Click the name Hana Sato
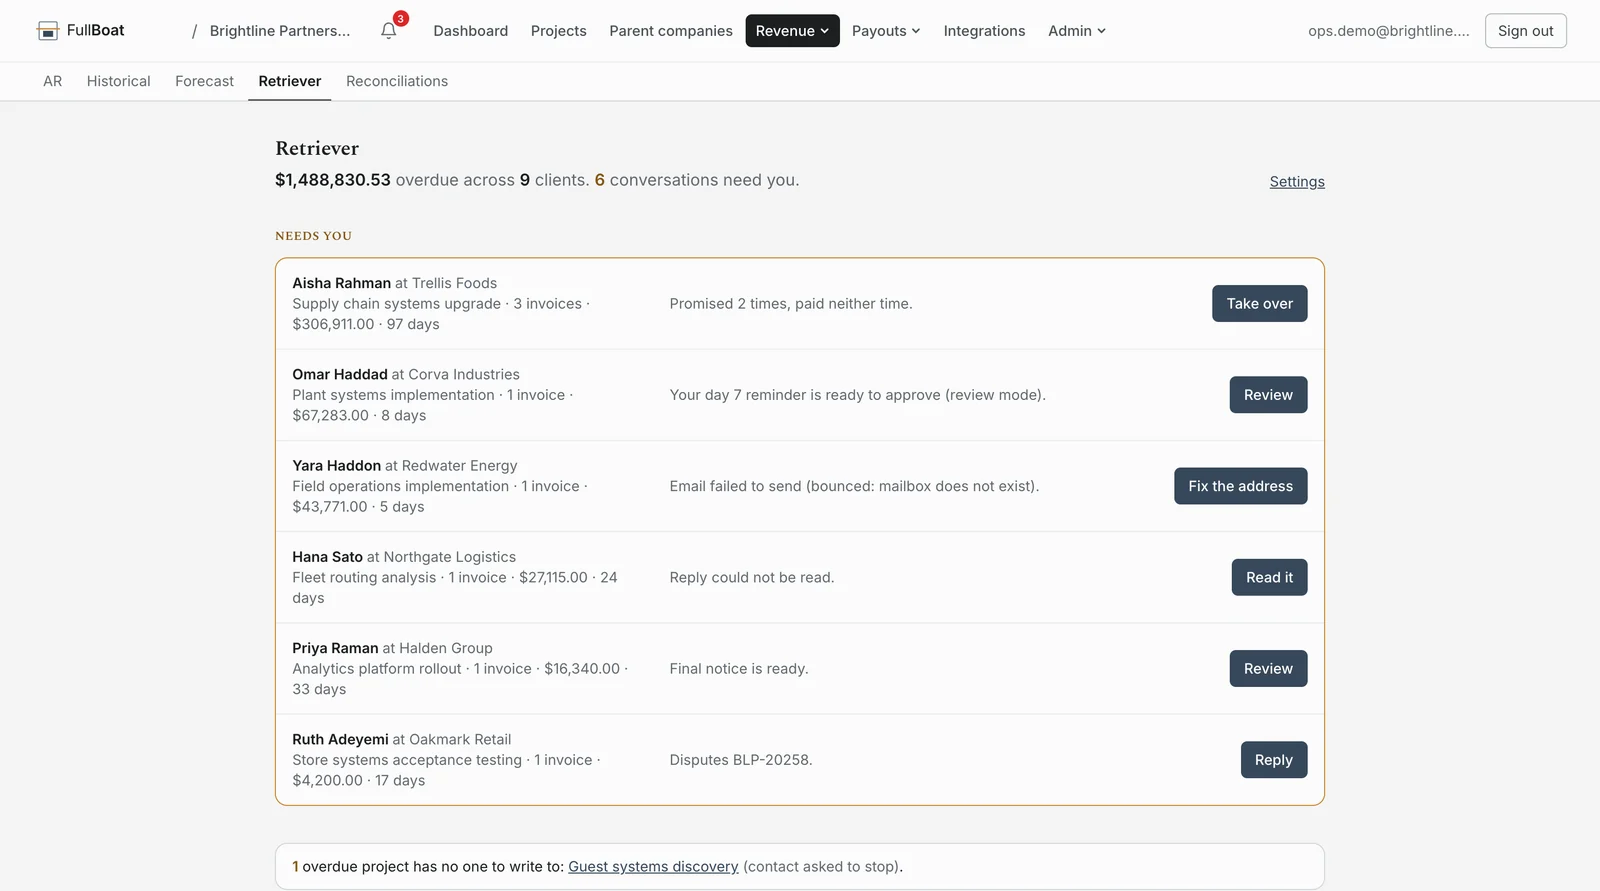Screen dimensions: 1600x891 [327, 557]
